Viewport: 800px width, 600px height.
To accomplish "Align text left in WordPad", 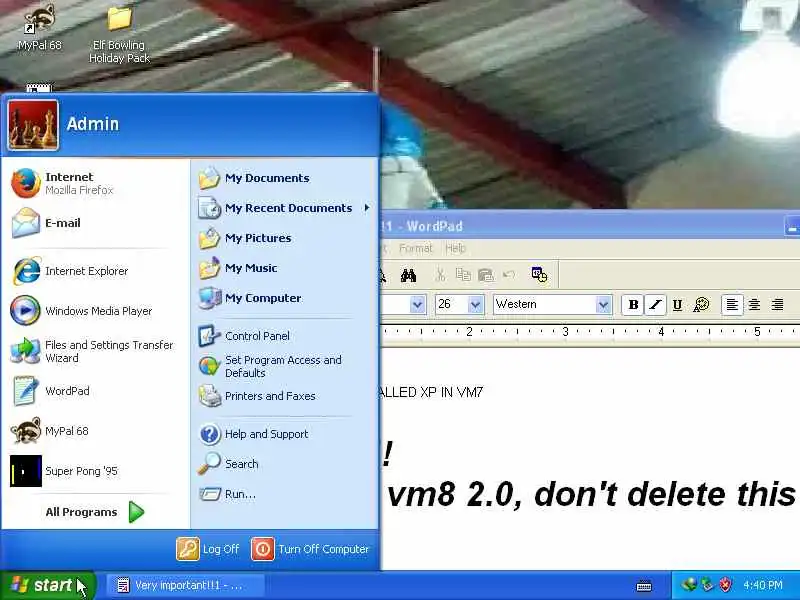I will tap(732, 305).
